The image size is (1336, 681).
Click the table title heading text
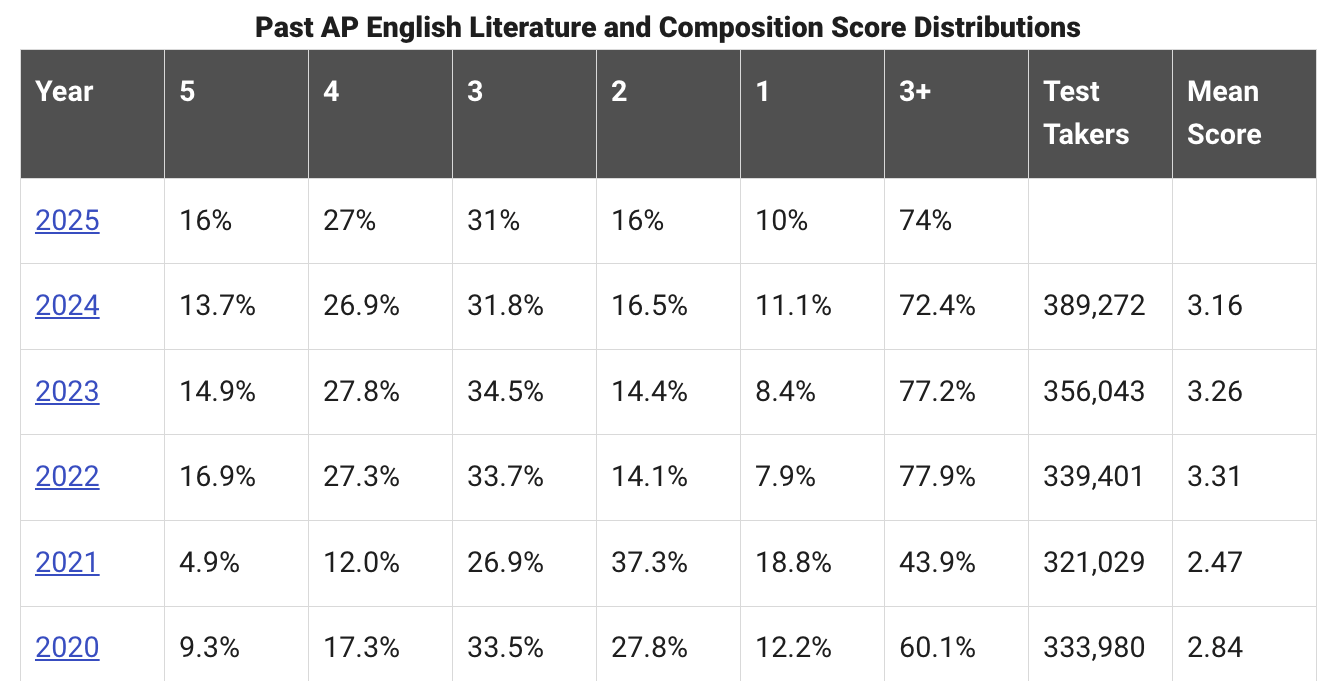point(667,27)
